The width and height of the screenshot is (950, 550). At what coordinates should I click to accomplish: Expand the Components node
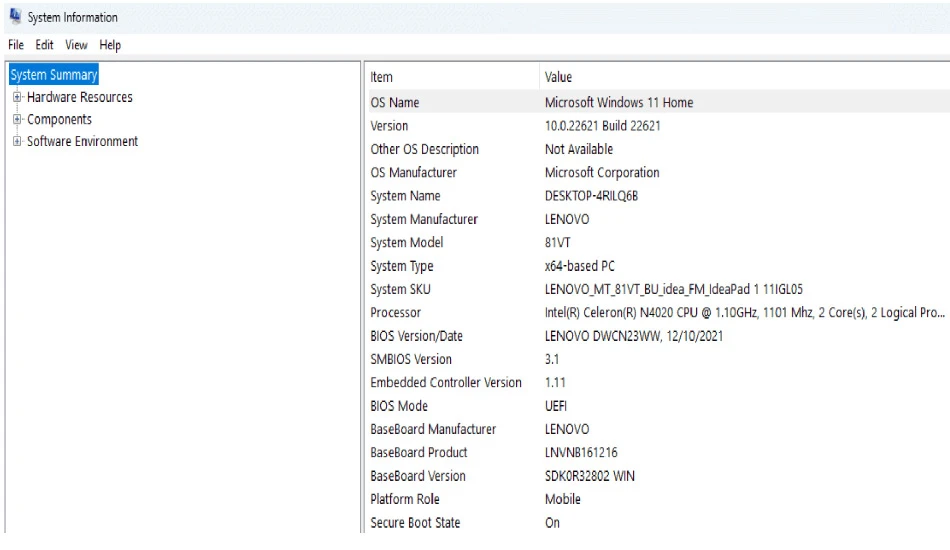[17, 119]
